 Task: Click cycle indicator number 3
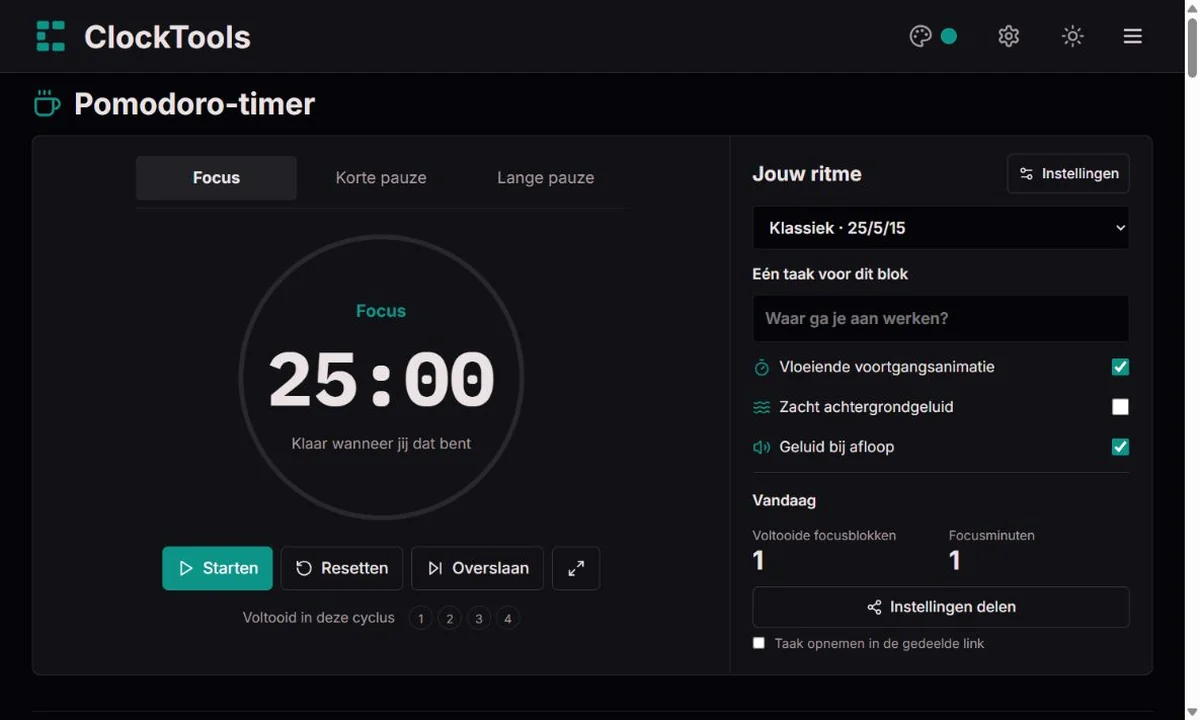(x=479, y=619)
